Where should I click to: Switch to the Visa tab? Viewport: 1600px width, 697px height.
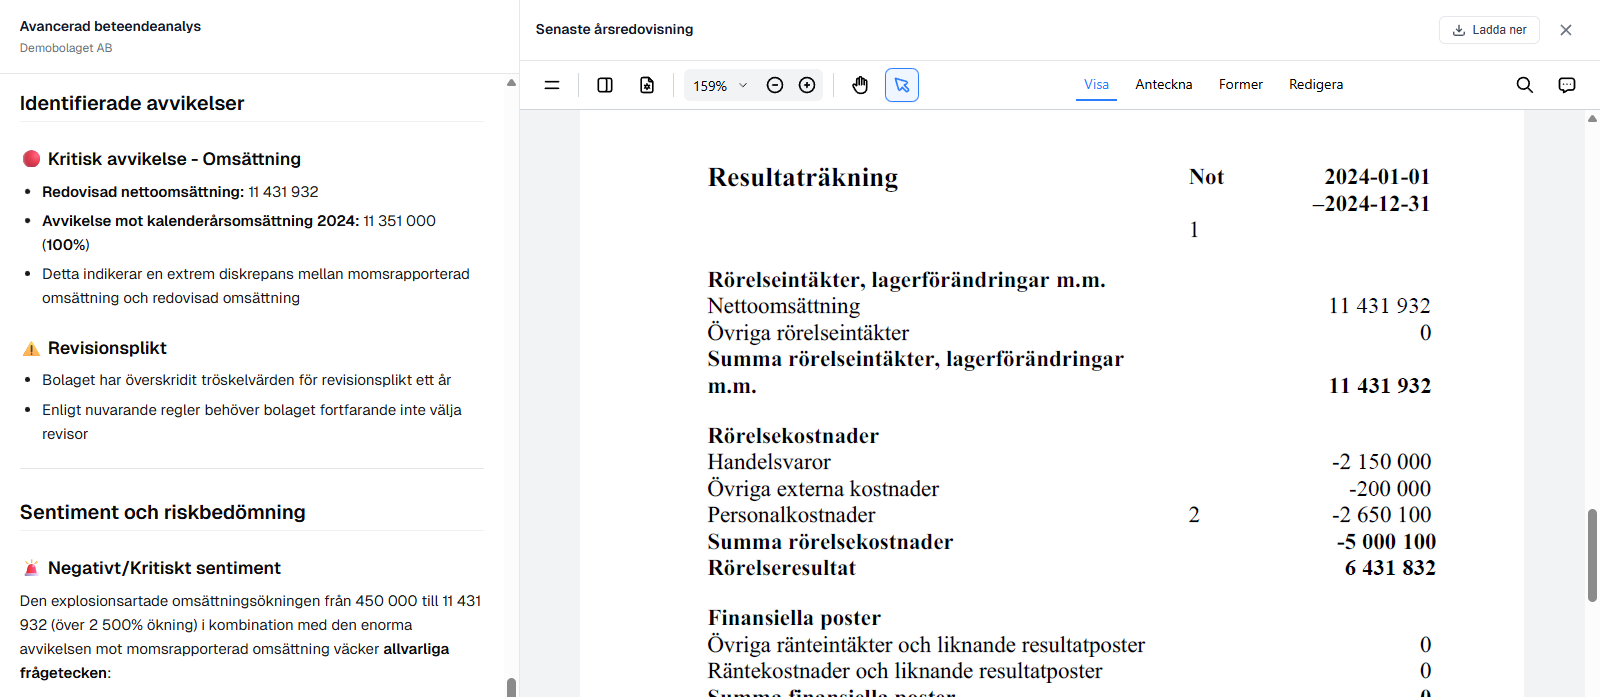click(1096, 85)
